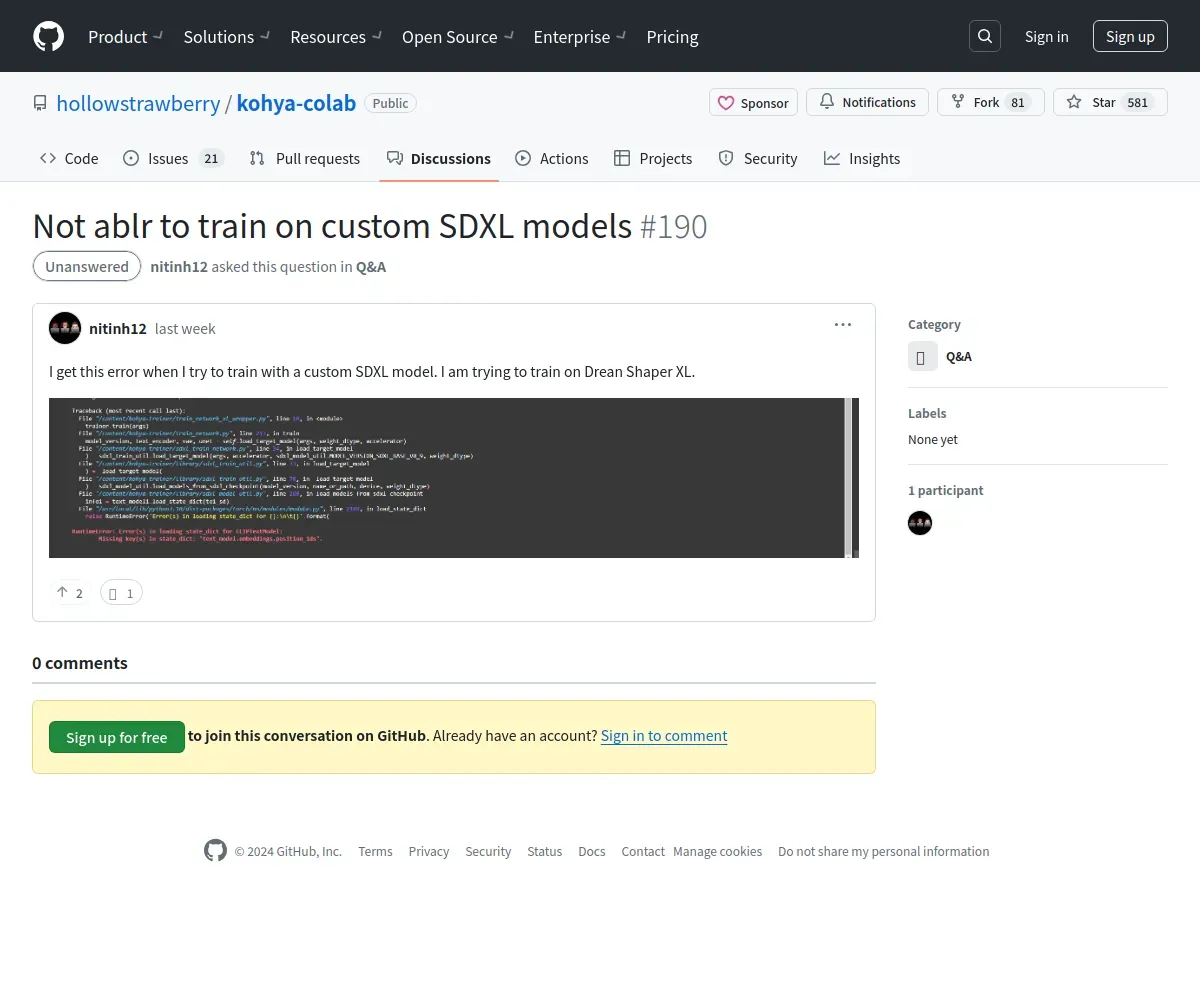Click Manage cookies in footer
This screenshot has height=1000, width=1200.
pos(717,851)
